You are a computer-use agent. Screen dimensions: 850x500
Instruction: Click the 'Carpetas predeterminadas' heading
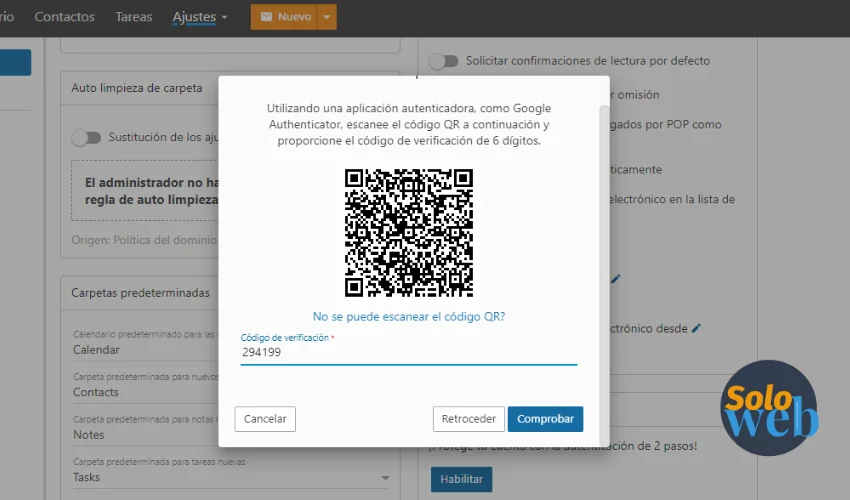coord(140,293)
